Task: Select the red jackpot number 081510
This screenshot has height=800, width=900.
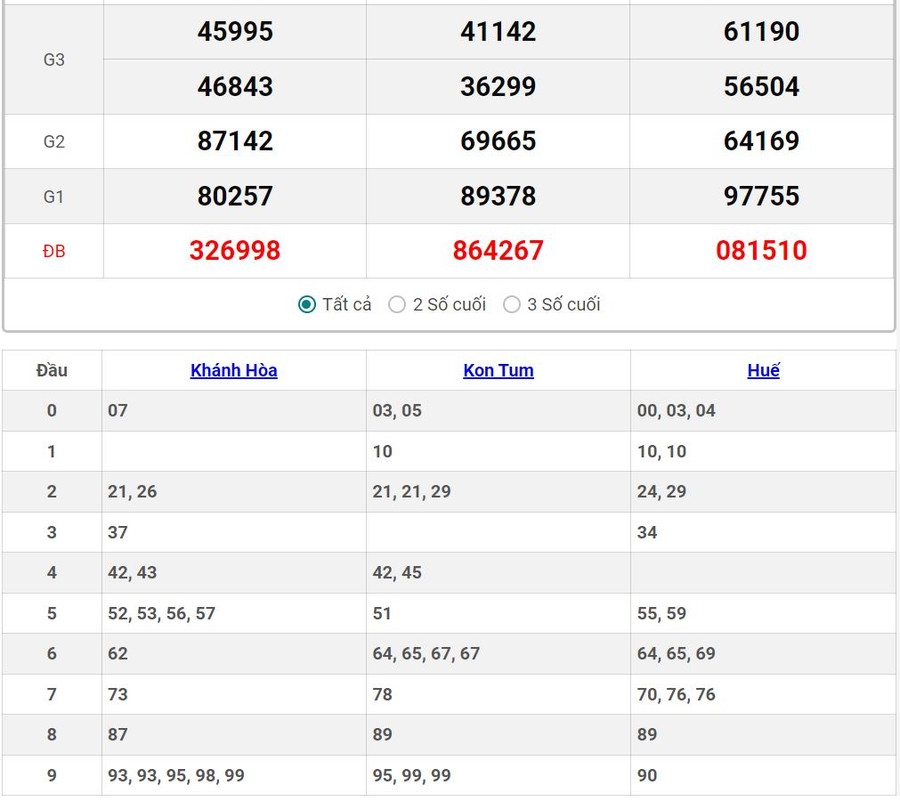Action: [761, 251]
